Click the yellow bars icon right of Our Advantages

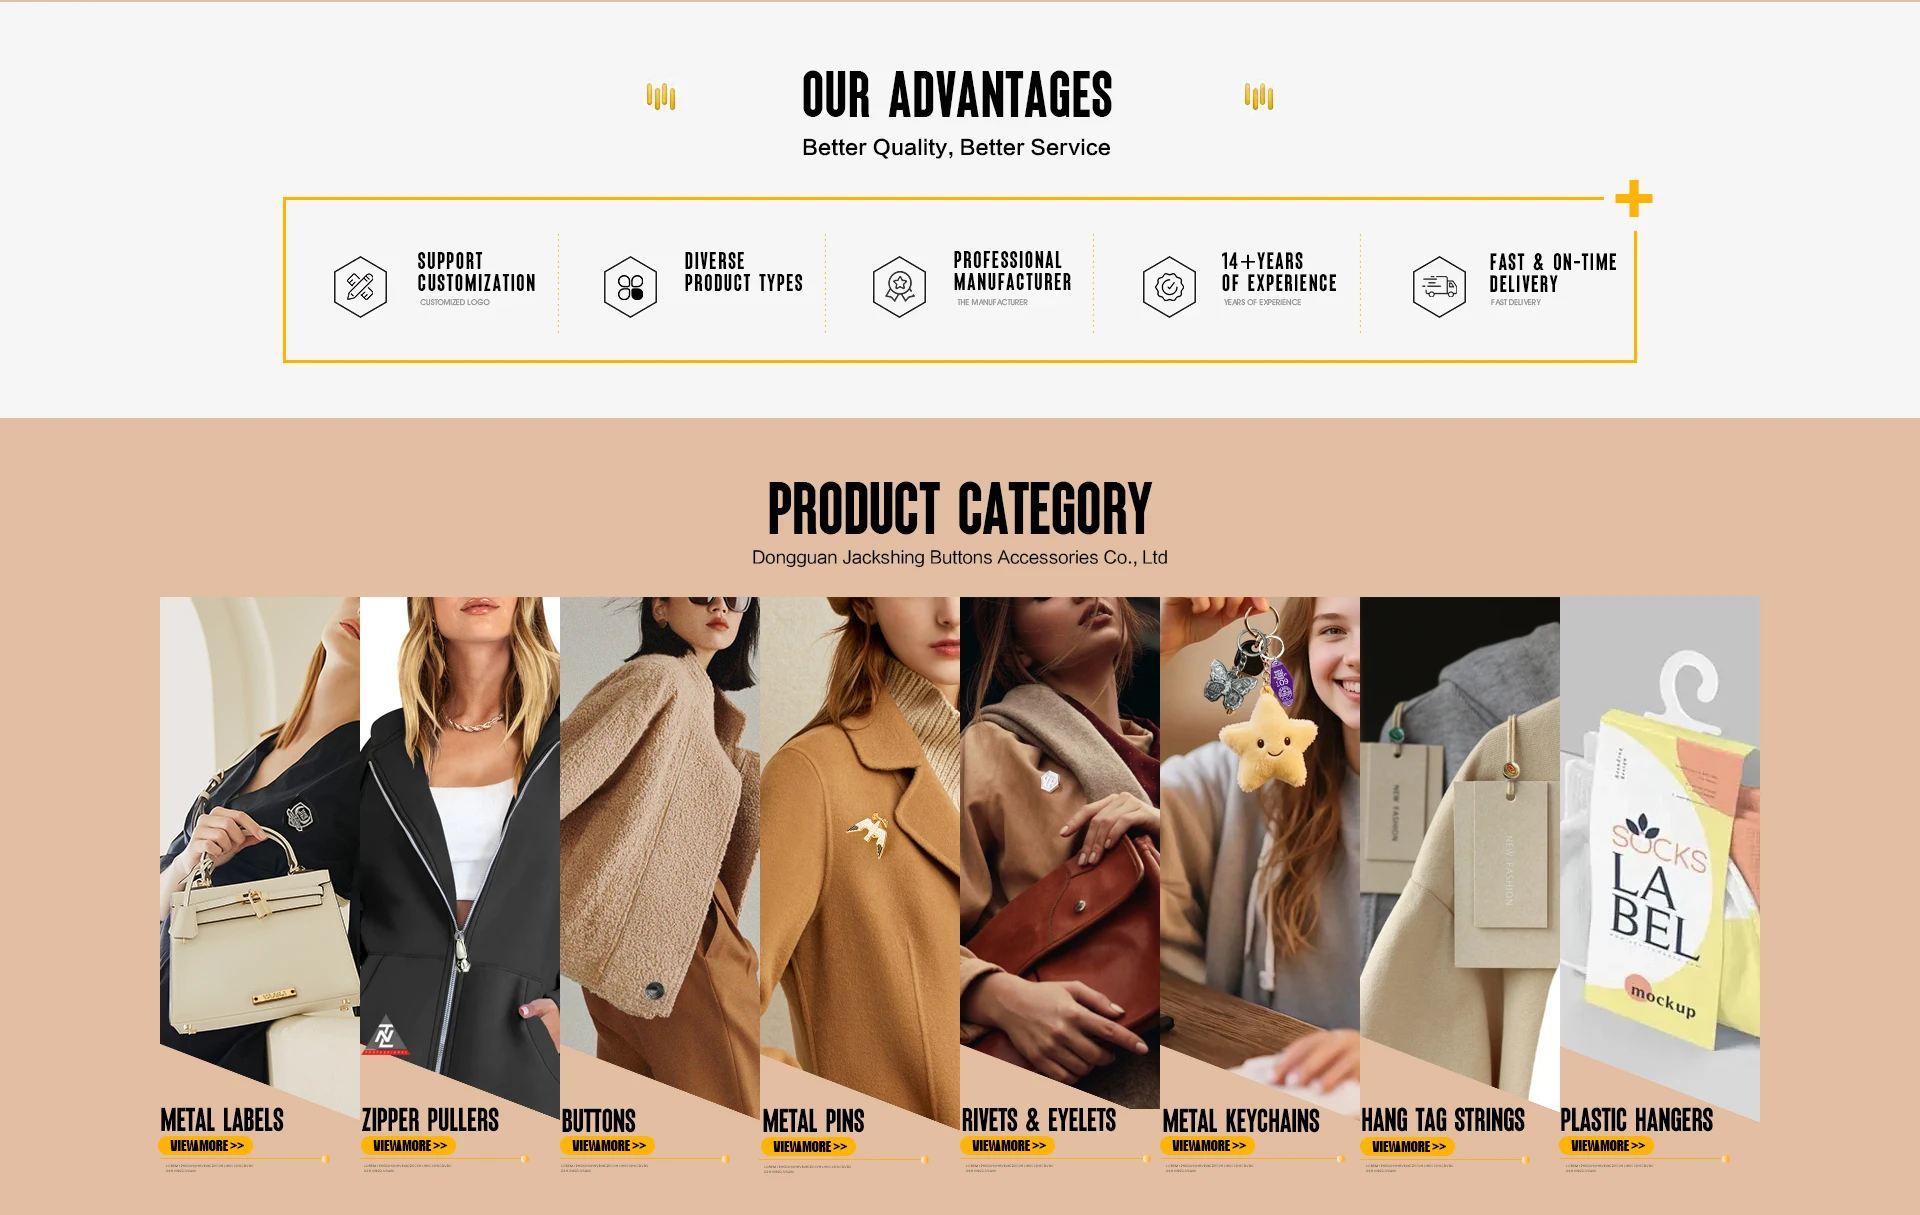(x=1259, y=97)
